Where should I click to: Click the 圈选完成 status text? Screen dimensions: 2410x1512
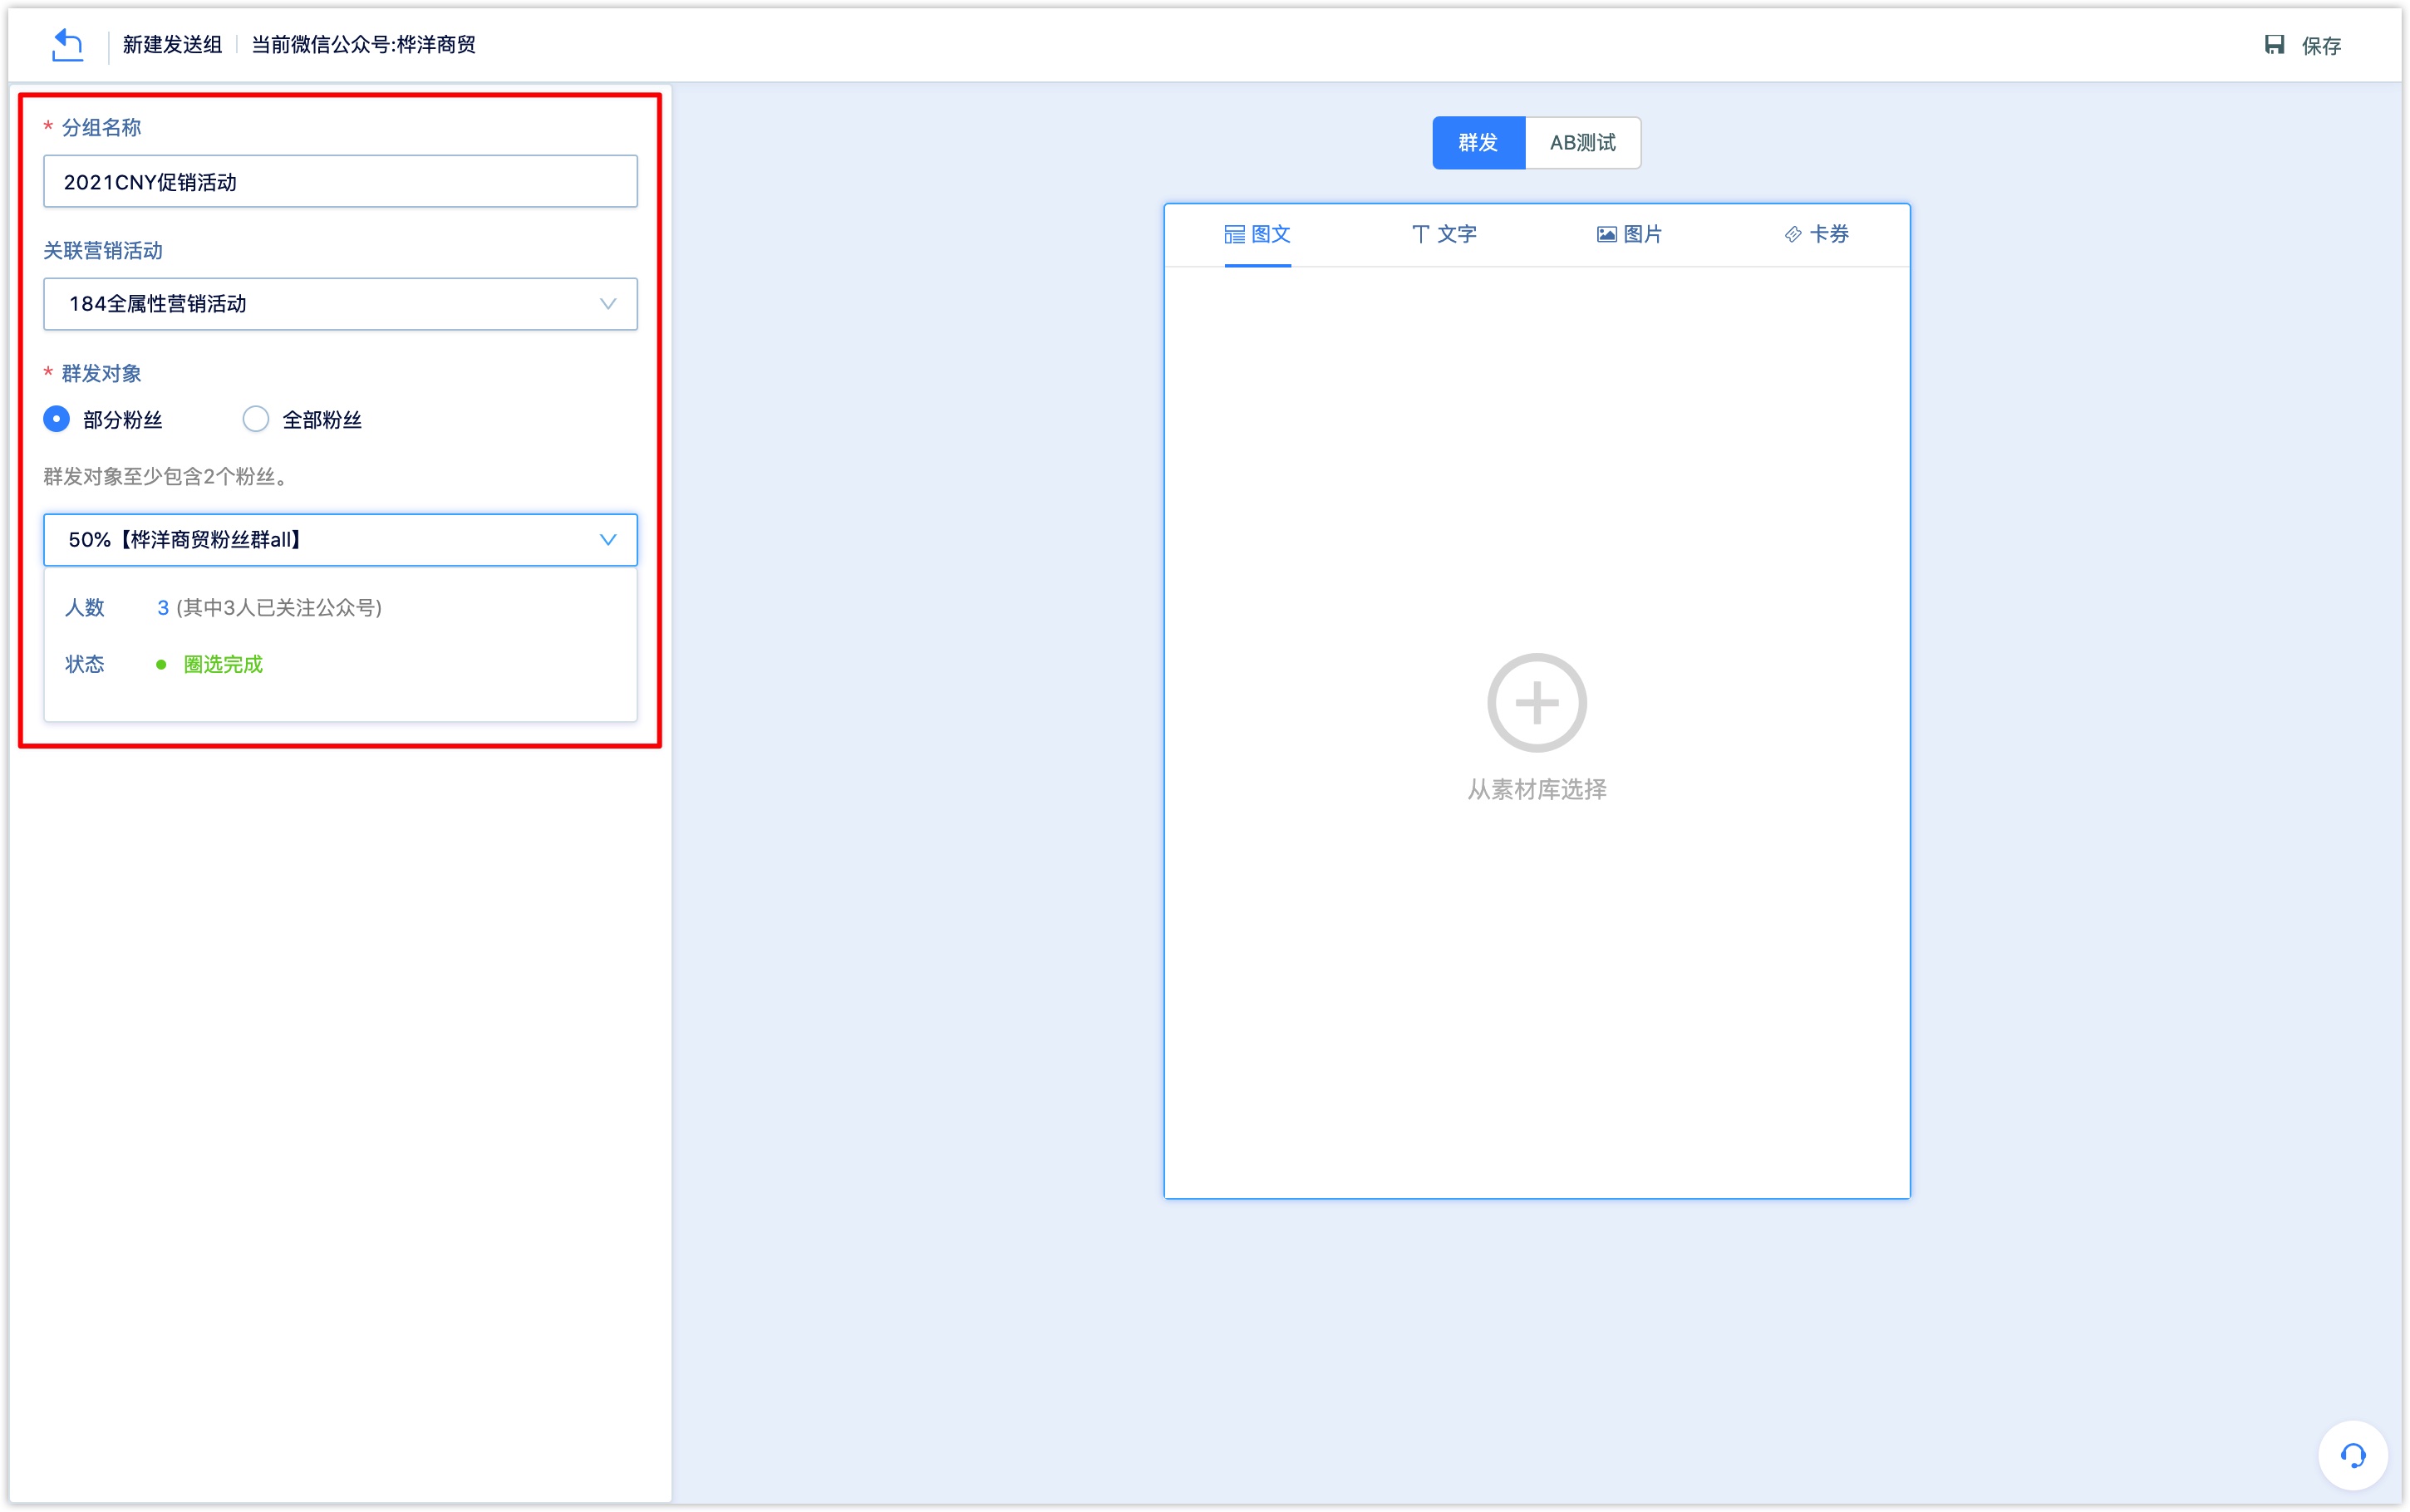pos(223,664)
